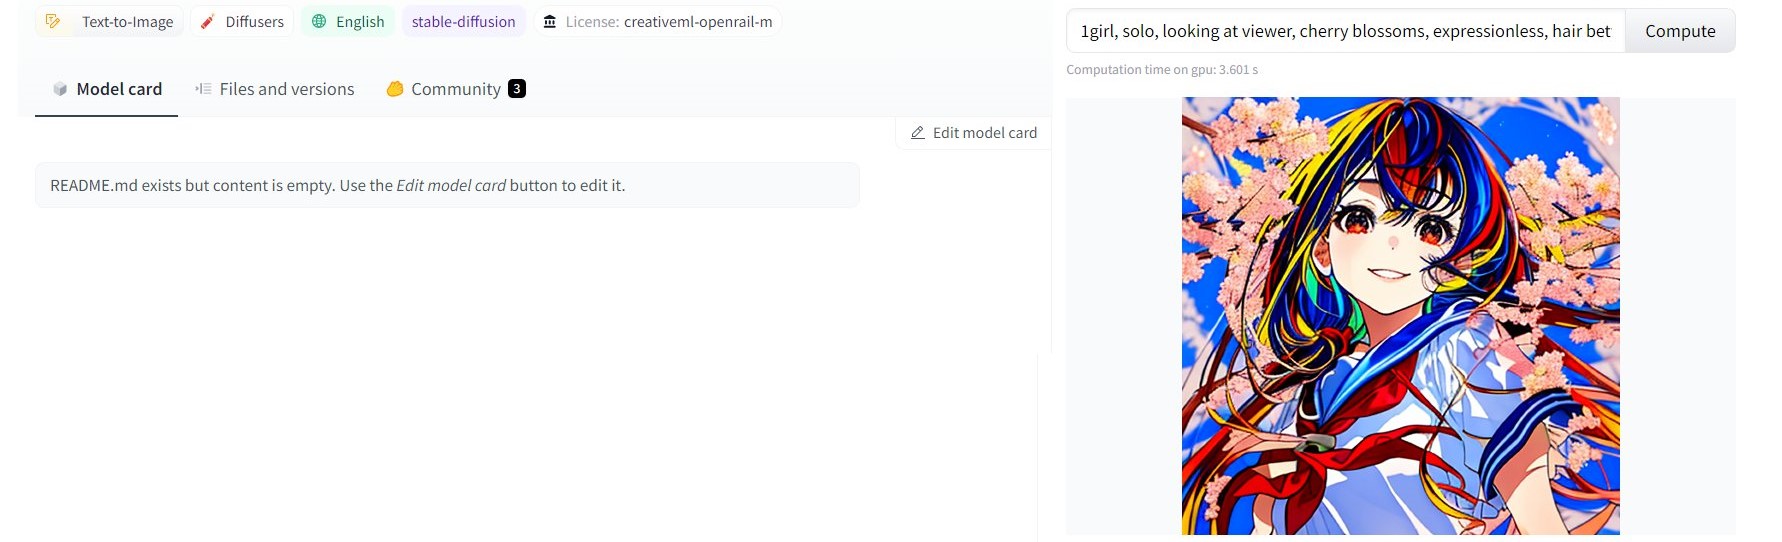Click the Files and versions list icon
Image resolution: width=1782 pixels, height=542 pixels.
(203, 89)
